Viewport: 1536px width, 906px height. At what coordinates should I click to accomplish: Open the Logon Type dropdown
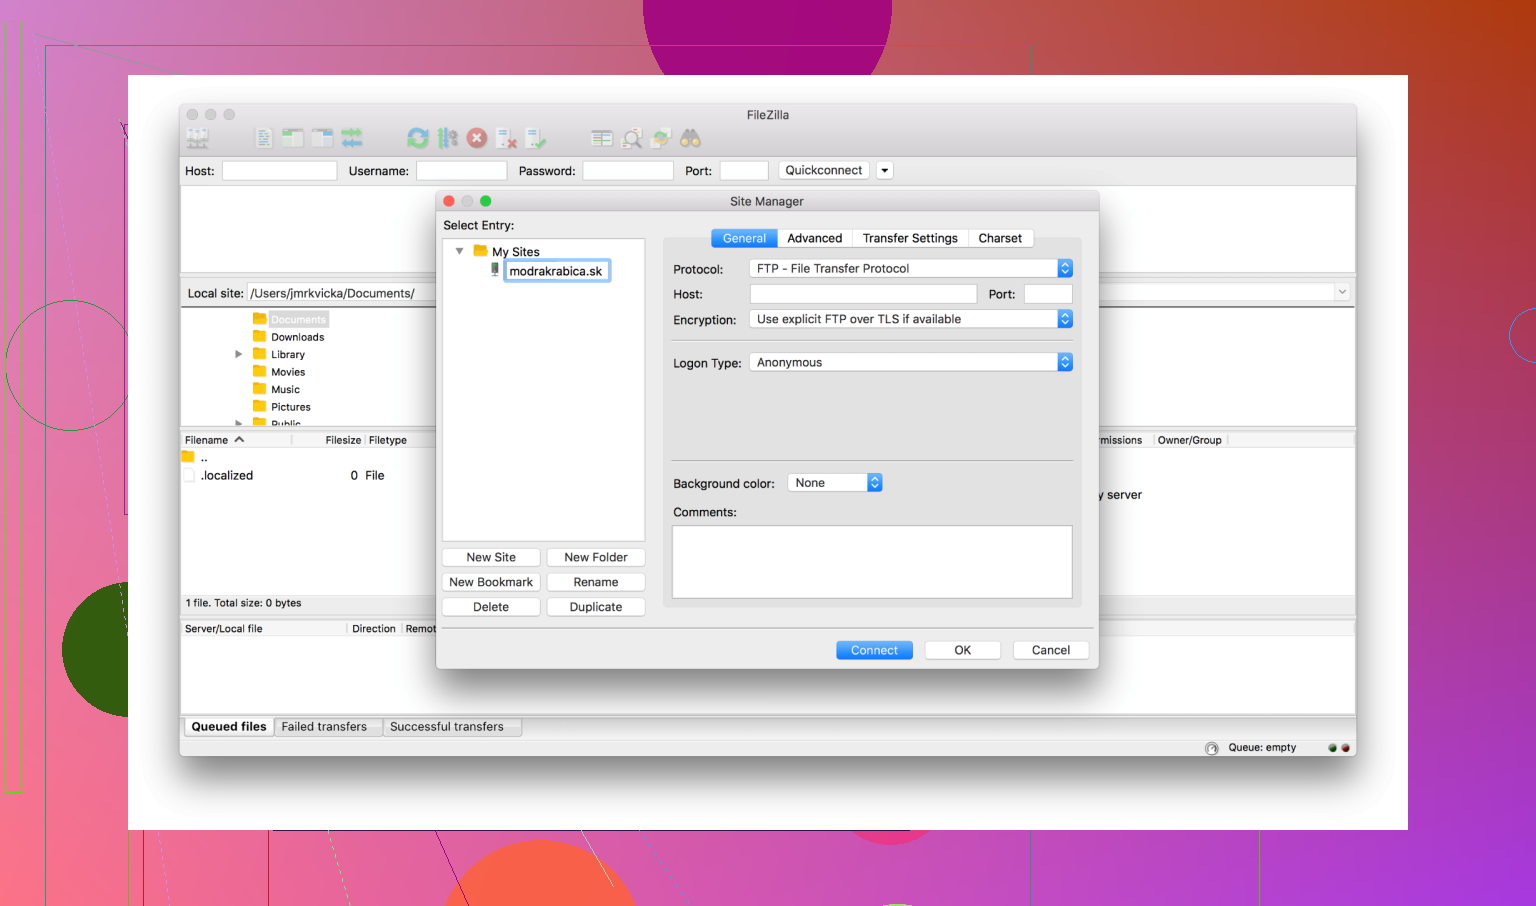(x=1063, y=361)
